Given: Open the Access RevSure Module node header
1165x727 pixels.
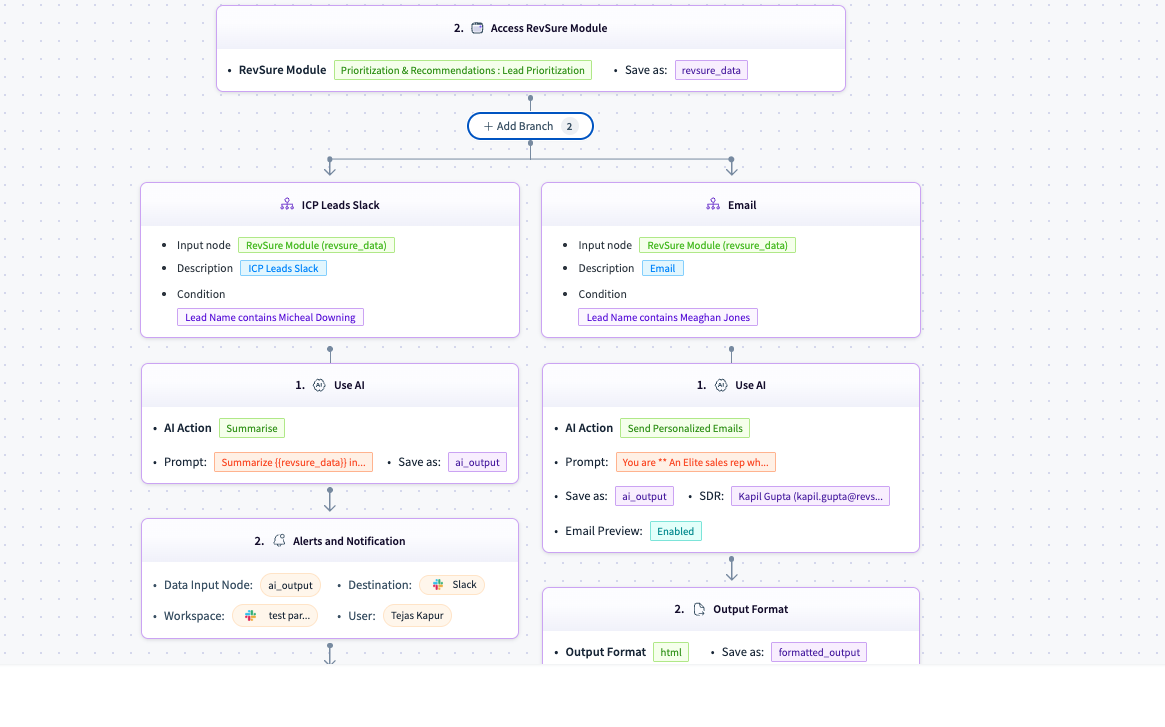Looking at the screenshot, I should click(530, 28).
